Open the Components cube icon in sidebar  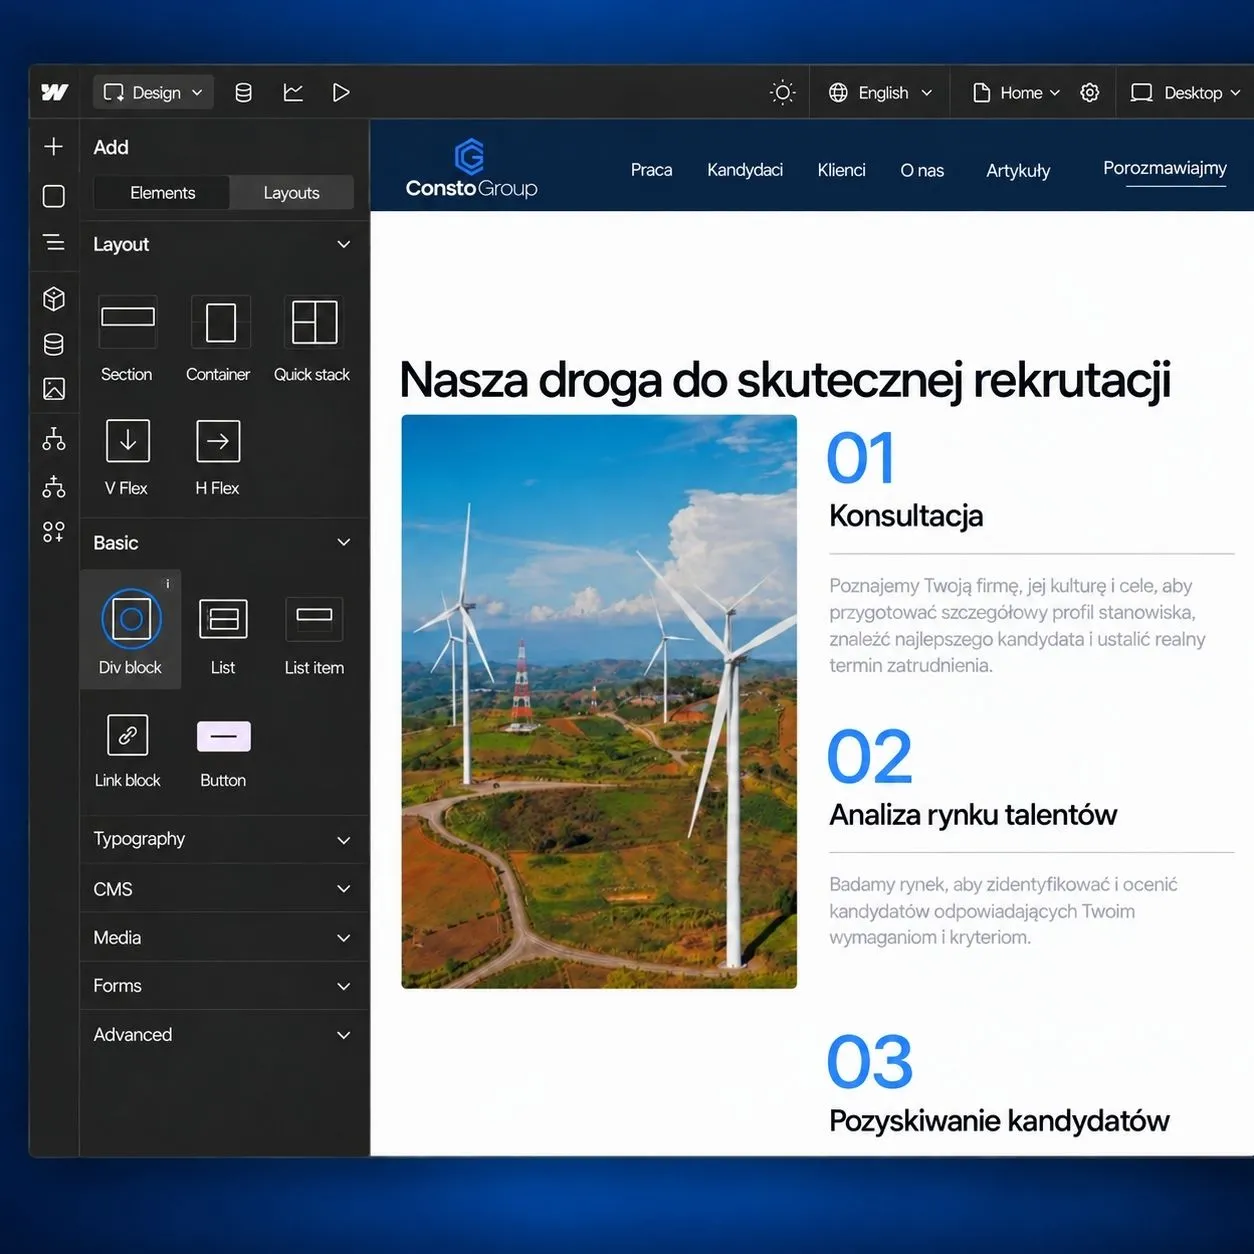(54, 298)
